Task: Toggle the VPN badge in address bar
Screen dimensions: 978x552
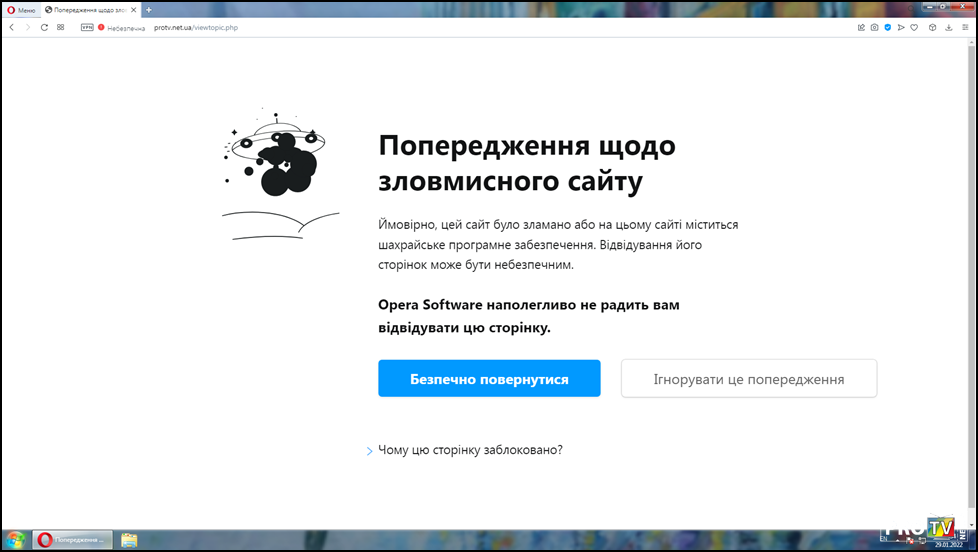Action: (x=87, y=27)
